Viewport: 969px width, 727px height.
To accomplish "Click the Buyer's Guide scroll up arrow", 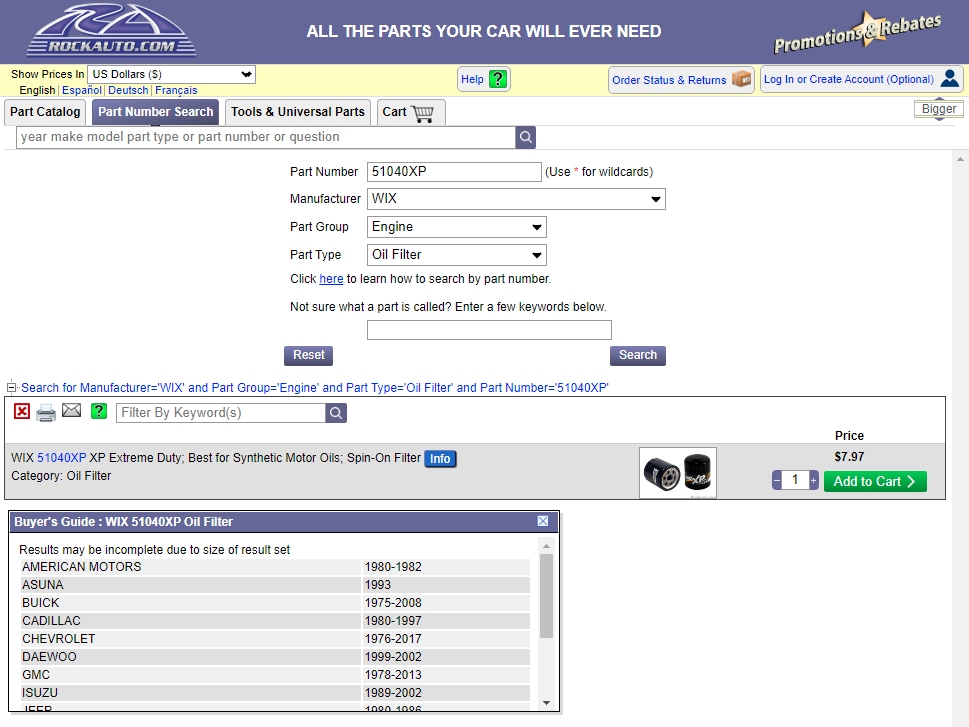I will coord(546,546).
